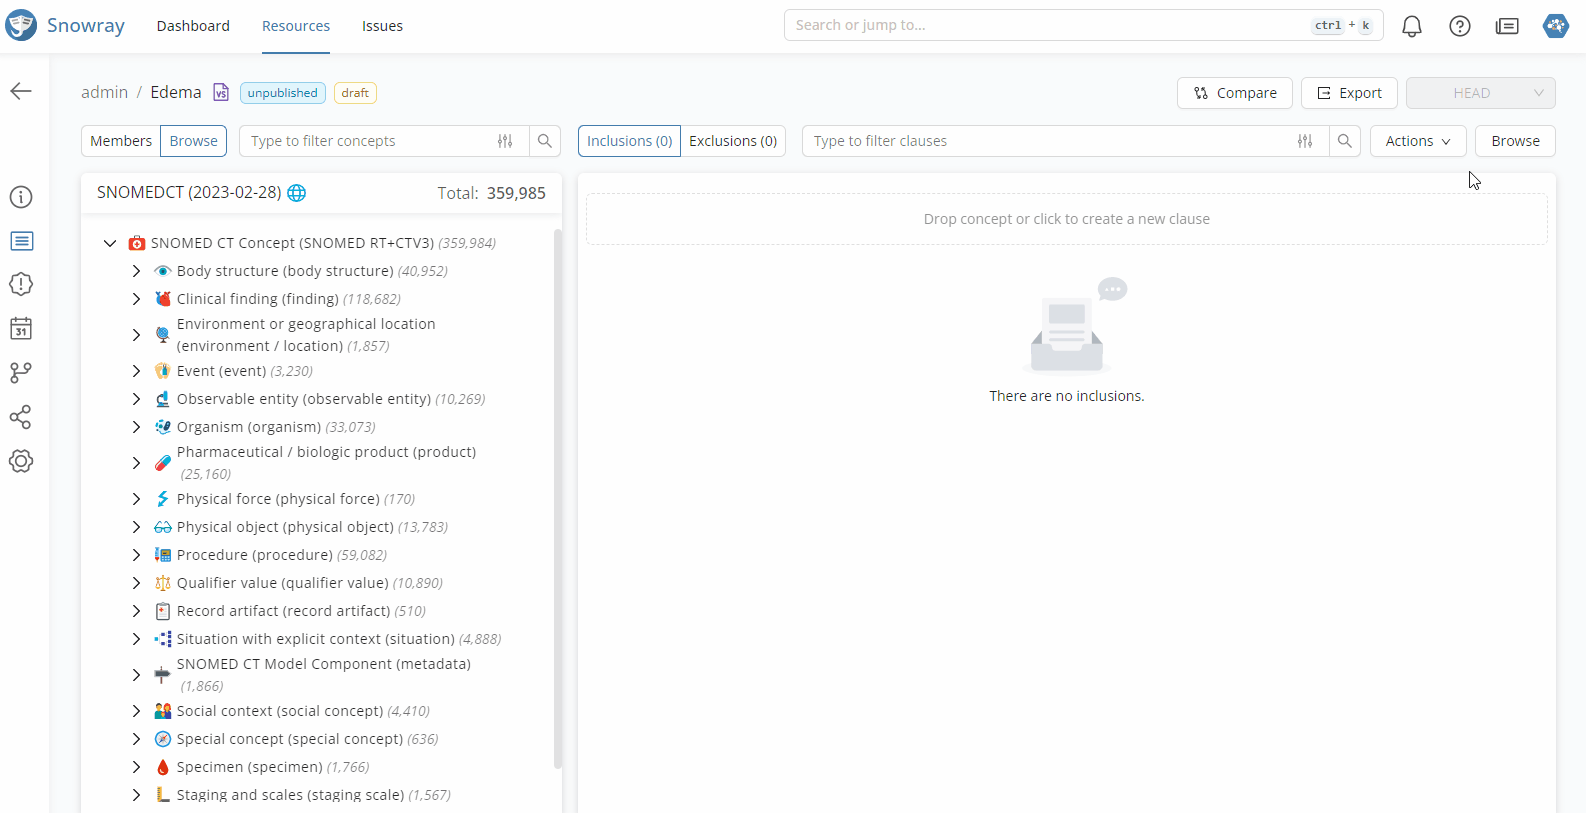Collapse the SNOMED CT Concept root node
This screenshot has height=813, width=1586.
click(x=110, y=243)
